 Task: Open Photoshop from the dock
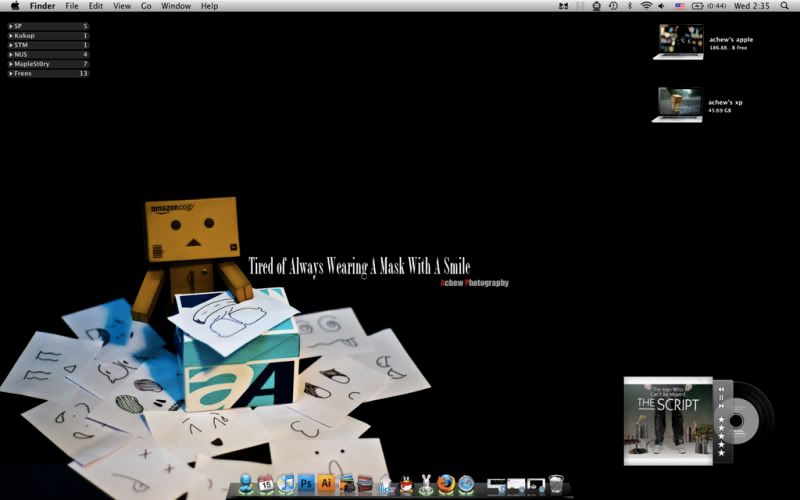click(306, 484)
